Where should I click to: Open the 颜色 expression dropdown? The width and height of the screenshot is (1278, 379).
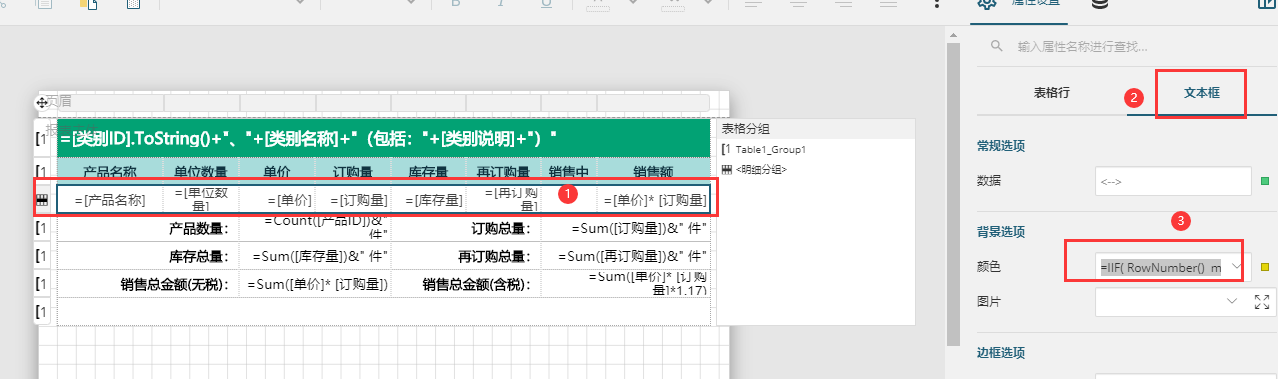1238,267
